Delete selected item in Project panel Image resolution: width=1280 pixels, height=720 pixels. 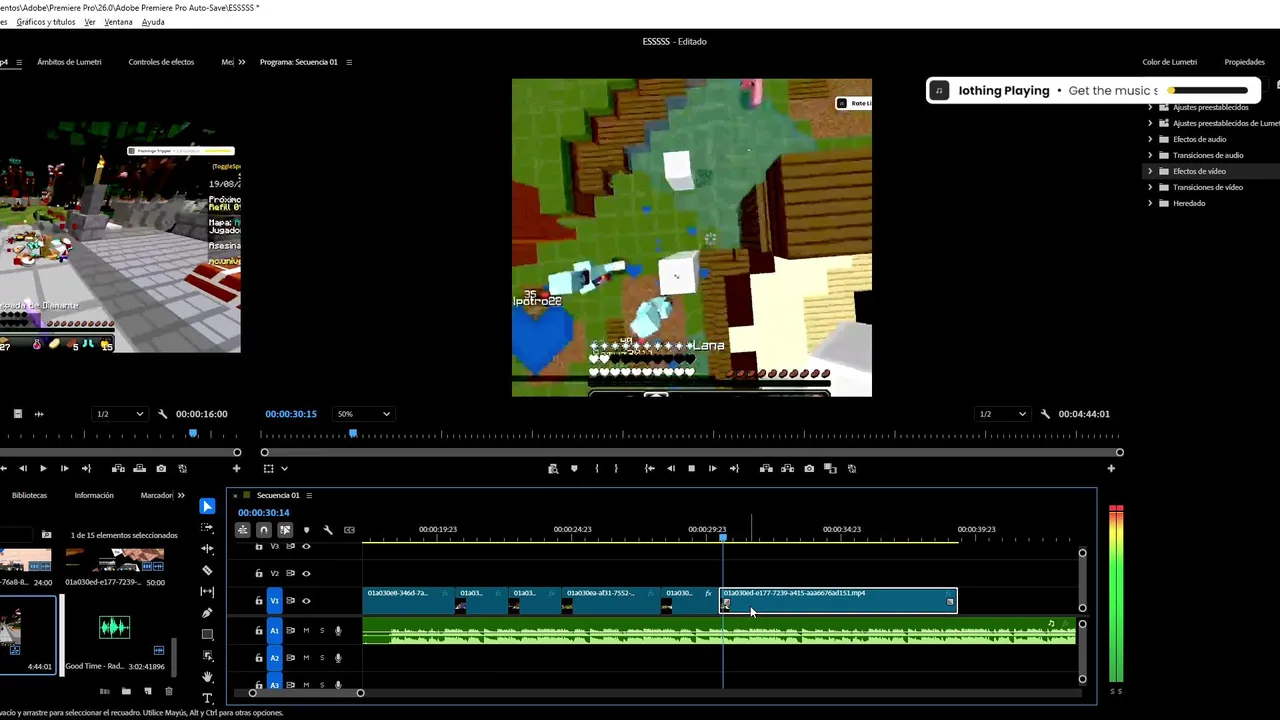(168, 691)
